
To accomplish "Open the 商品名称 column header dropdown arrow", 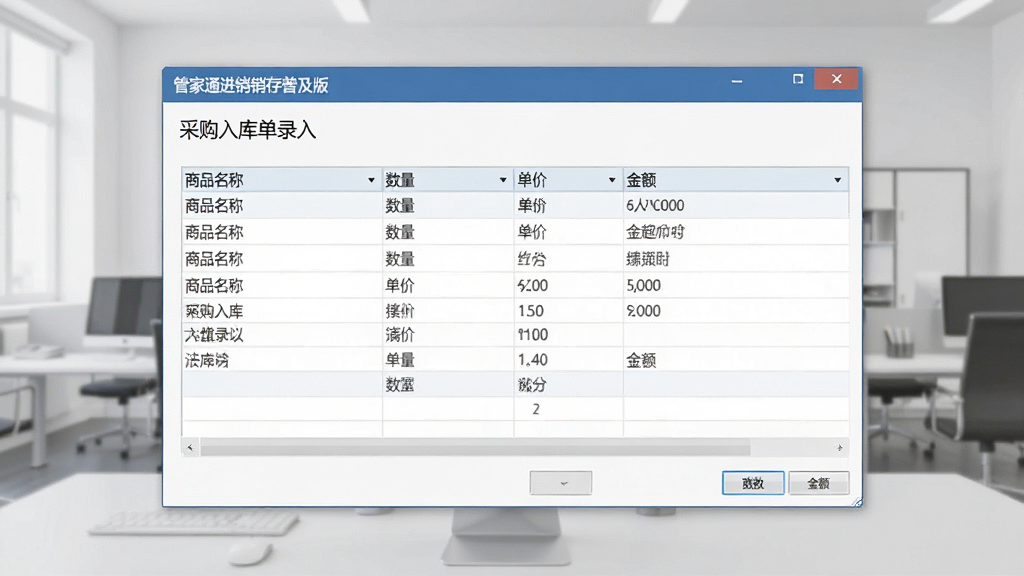I will (x=371, y=180).
